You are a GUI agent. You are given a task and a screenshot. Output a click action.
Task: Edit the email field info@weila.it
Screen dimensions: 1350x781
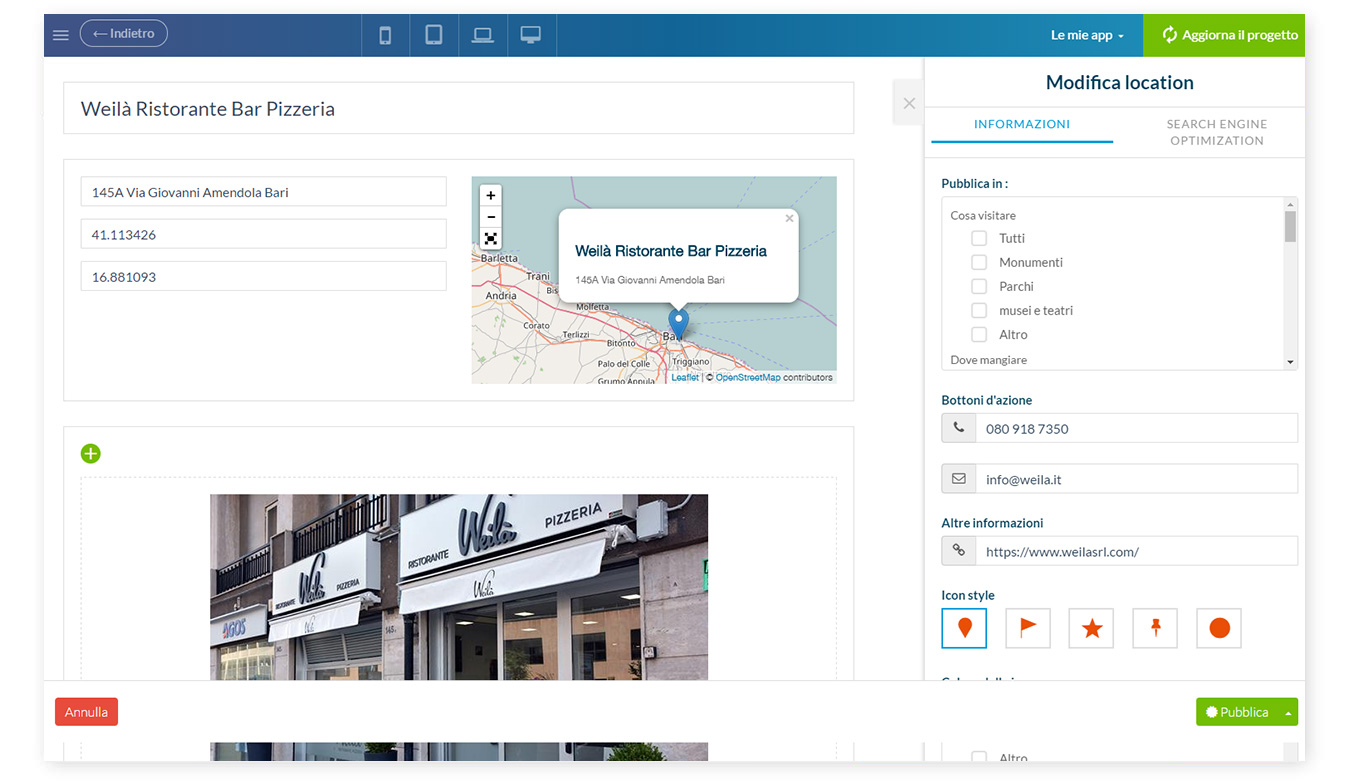tap(1136, 479)
